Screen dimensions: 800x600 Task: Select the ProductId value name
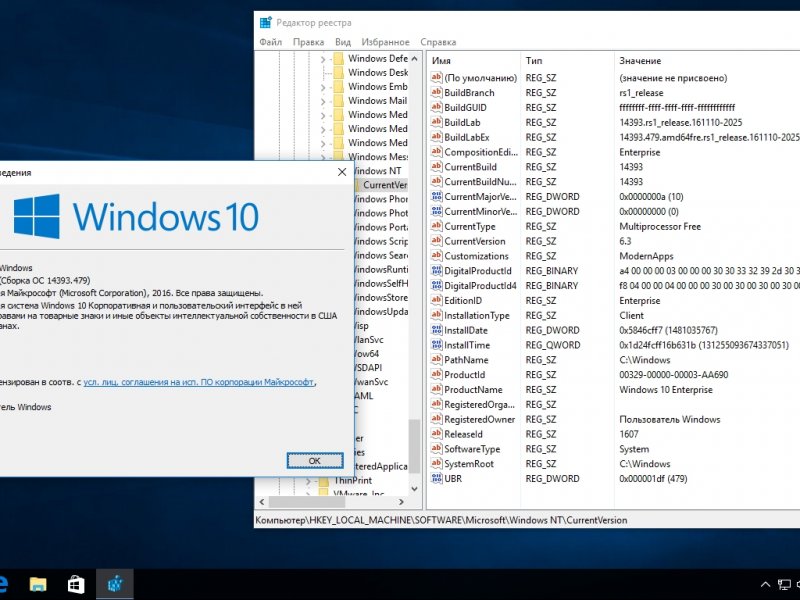tap(464, 374)
